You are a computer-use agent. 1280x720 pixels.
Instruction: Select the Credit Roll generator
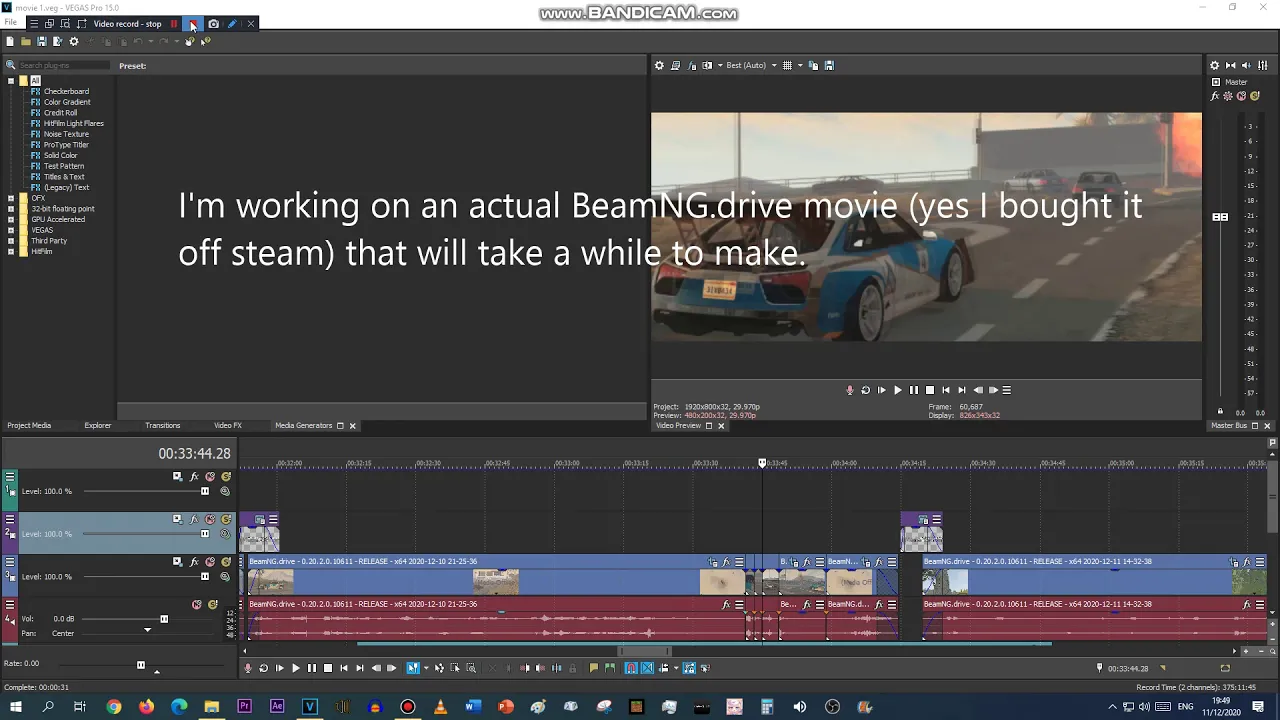(60, 113)
